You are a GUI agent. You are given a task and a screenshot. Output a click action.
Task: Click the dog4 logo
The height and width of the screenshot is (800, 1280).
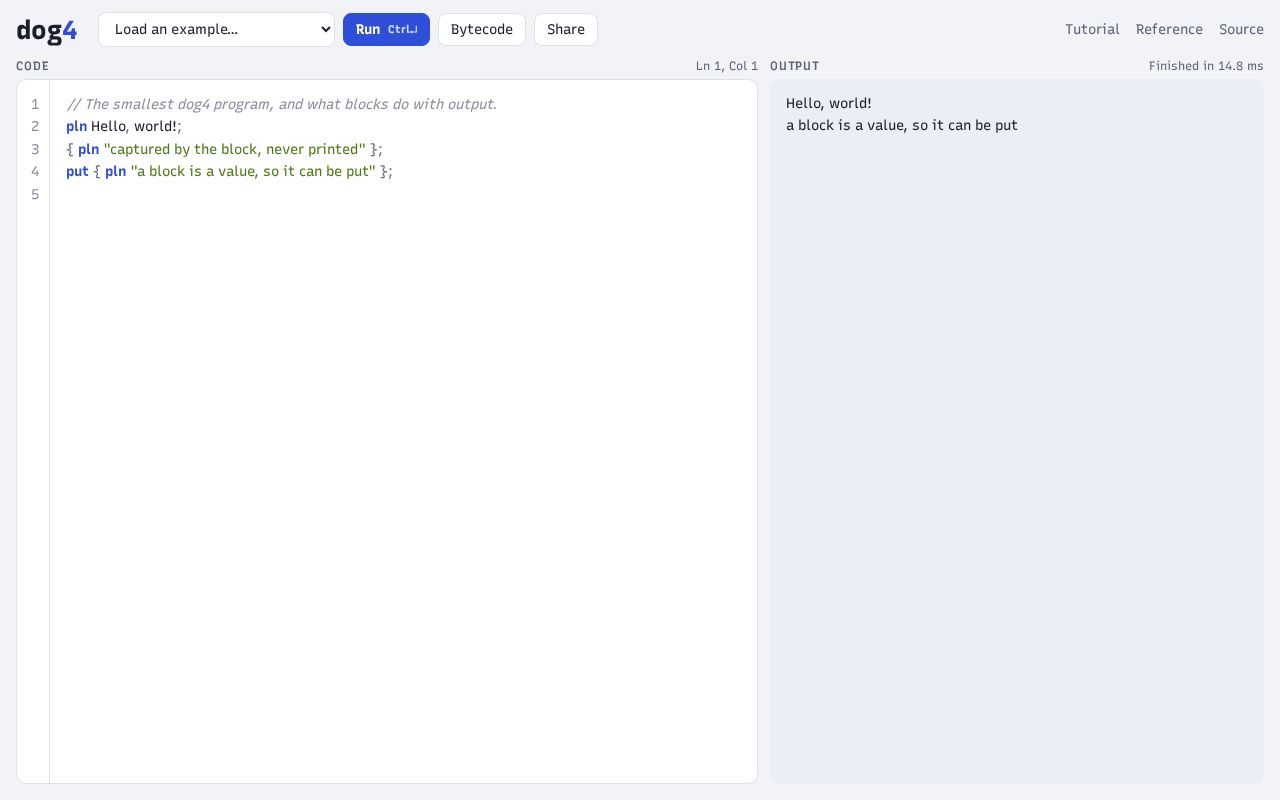coord(47,30)
